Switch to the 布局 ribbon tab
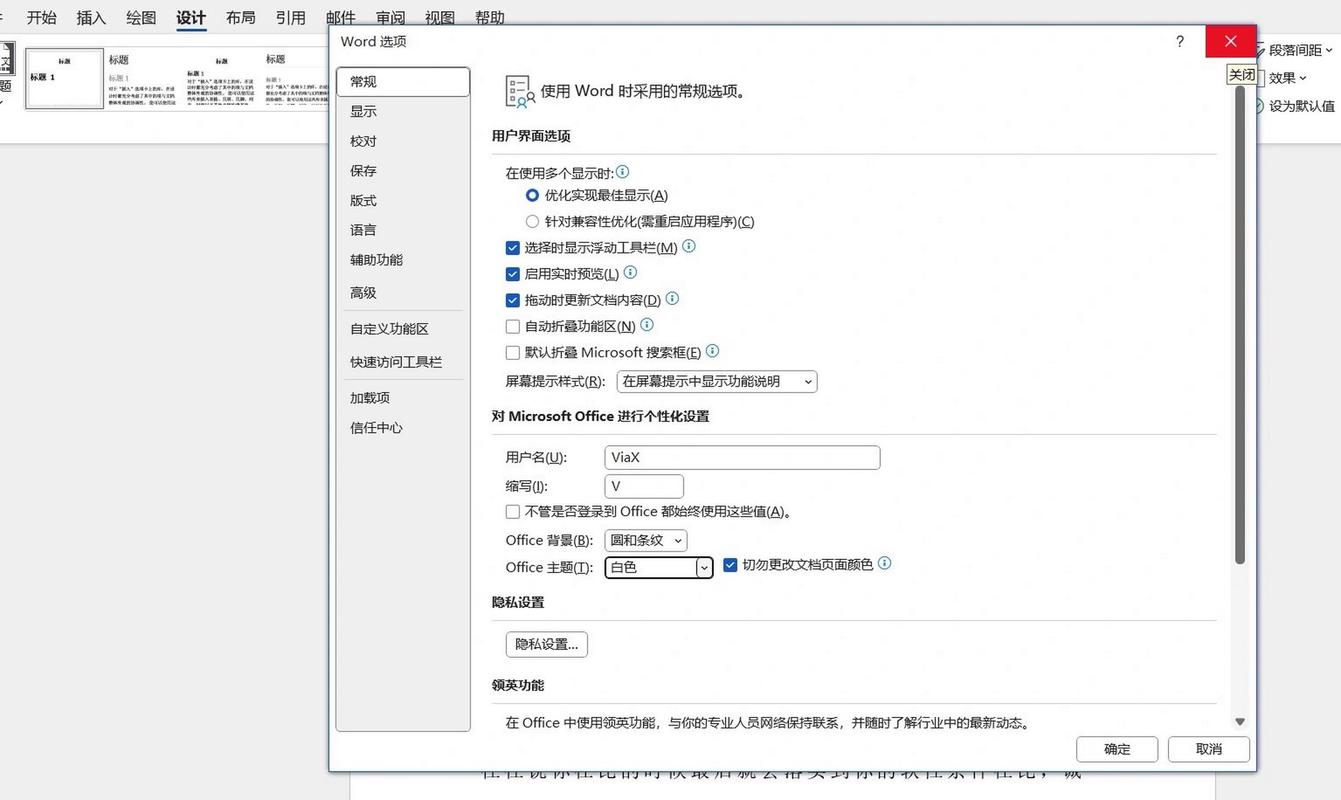The width and height of the screenshot is (1341, 800). (240, 17)
